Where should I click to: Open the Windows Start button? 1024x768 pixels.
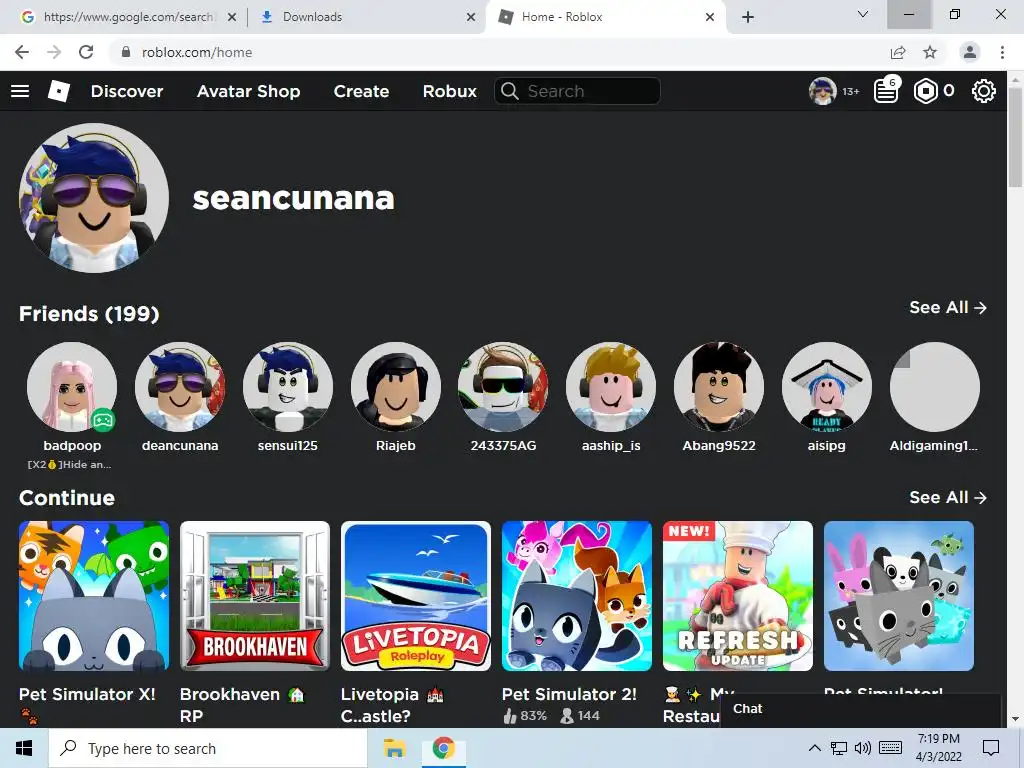pyautogui.click(x=24, y=748)
